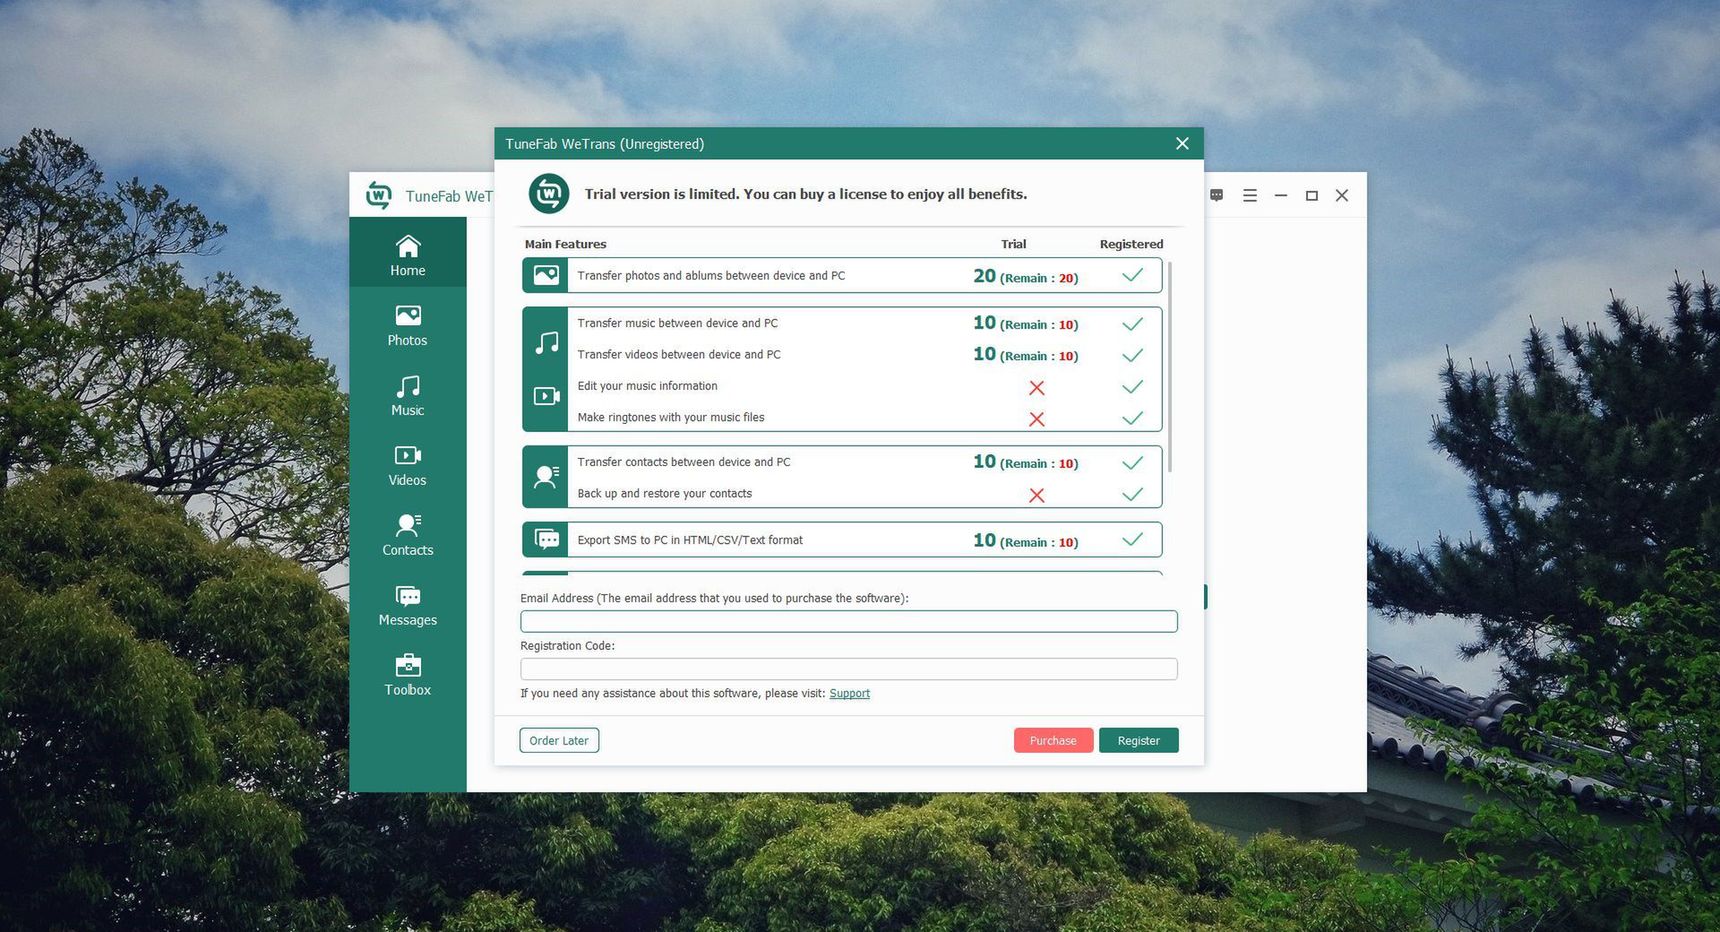
Task: Click the green Register button
Action: pos(1138,740)
